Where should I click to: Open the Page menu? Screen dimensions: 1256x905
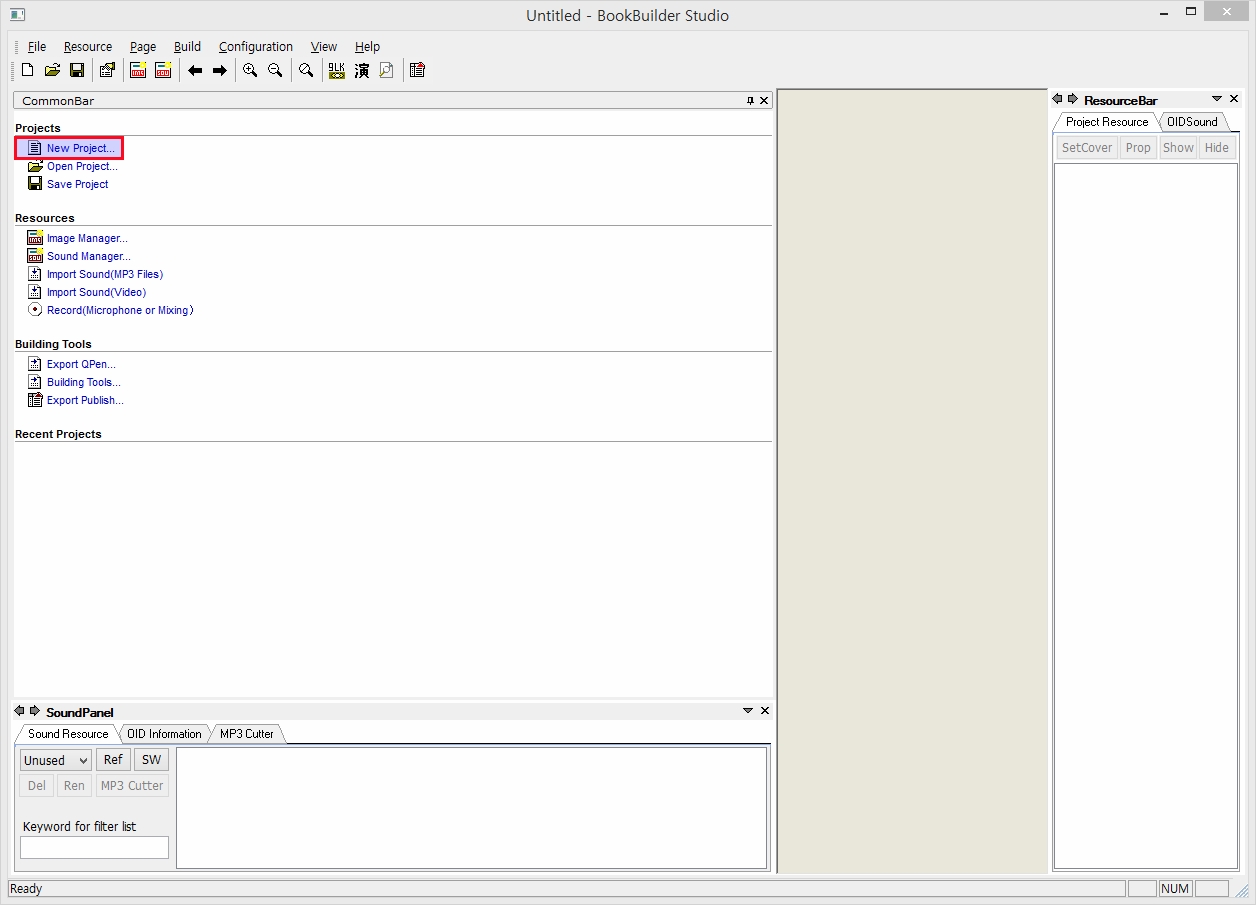(143, 47)
